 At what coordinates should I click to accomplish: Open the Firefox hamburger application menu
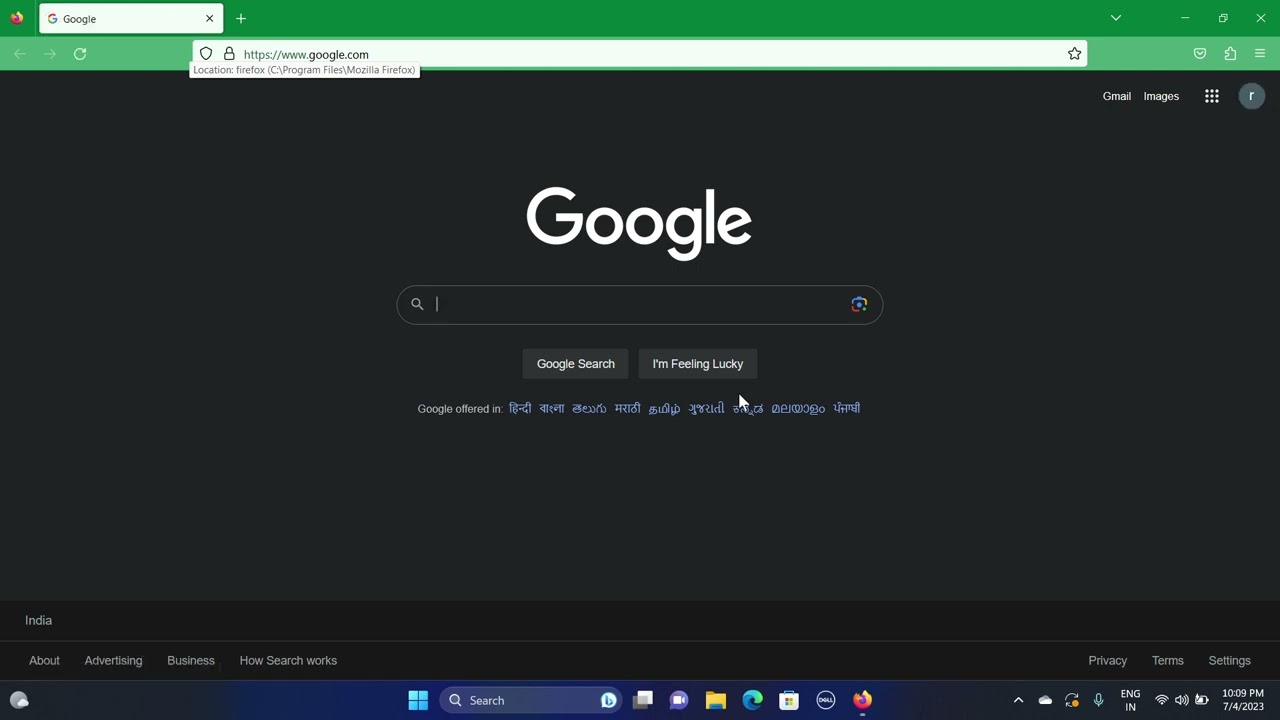[x=1260, y=54]
